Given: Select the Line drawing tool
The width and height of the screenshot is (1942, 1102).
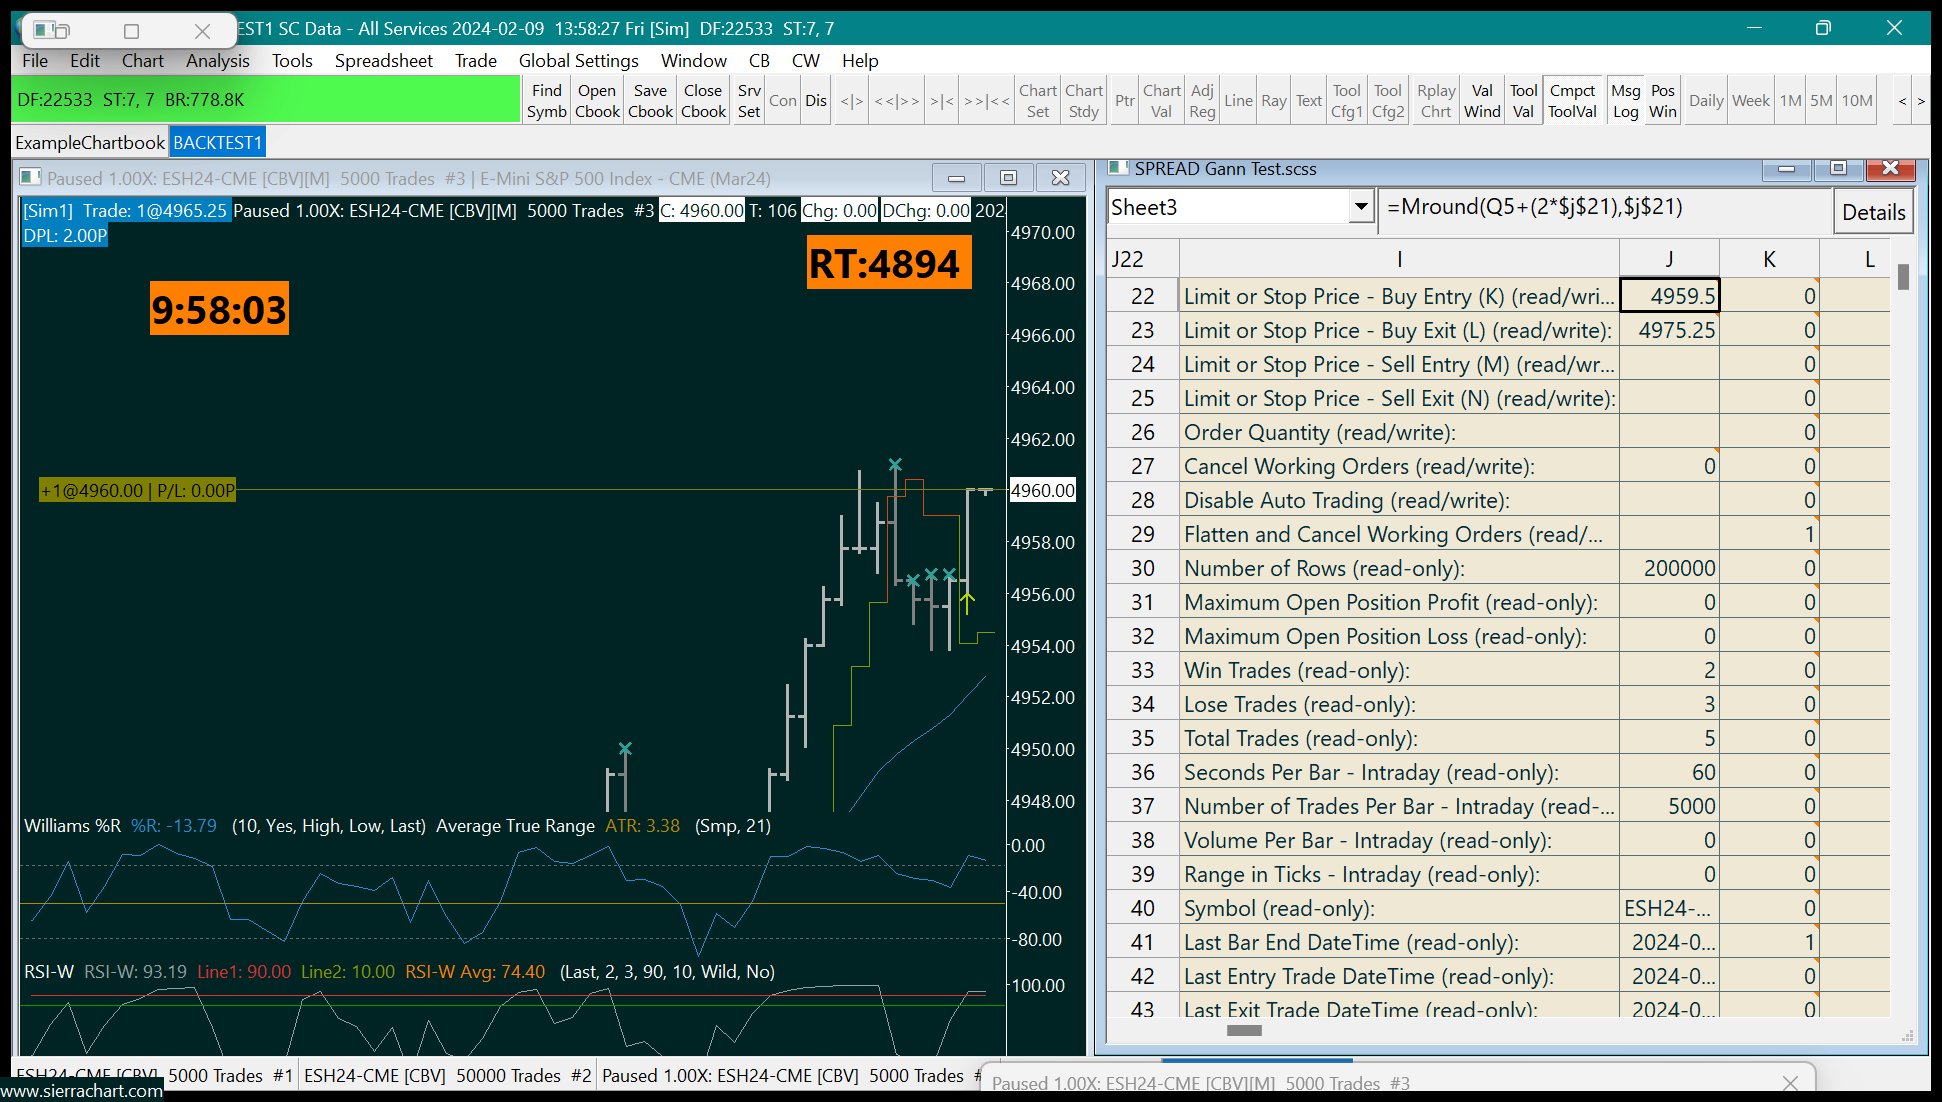Looking at the screenshot, I should coord(1238,101).
